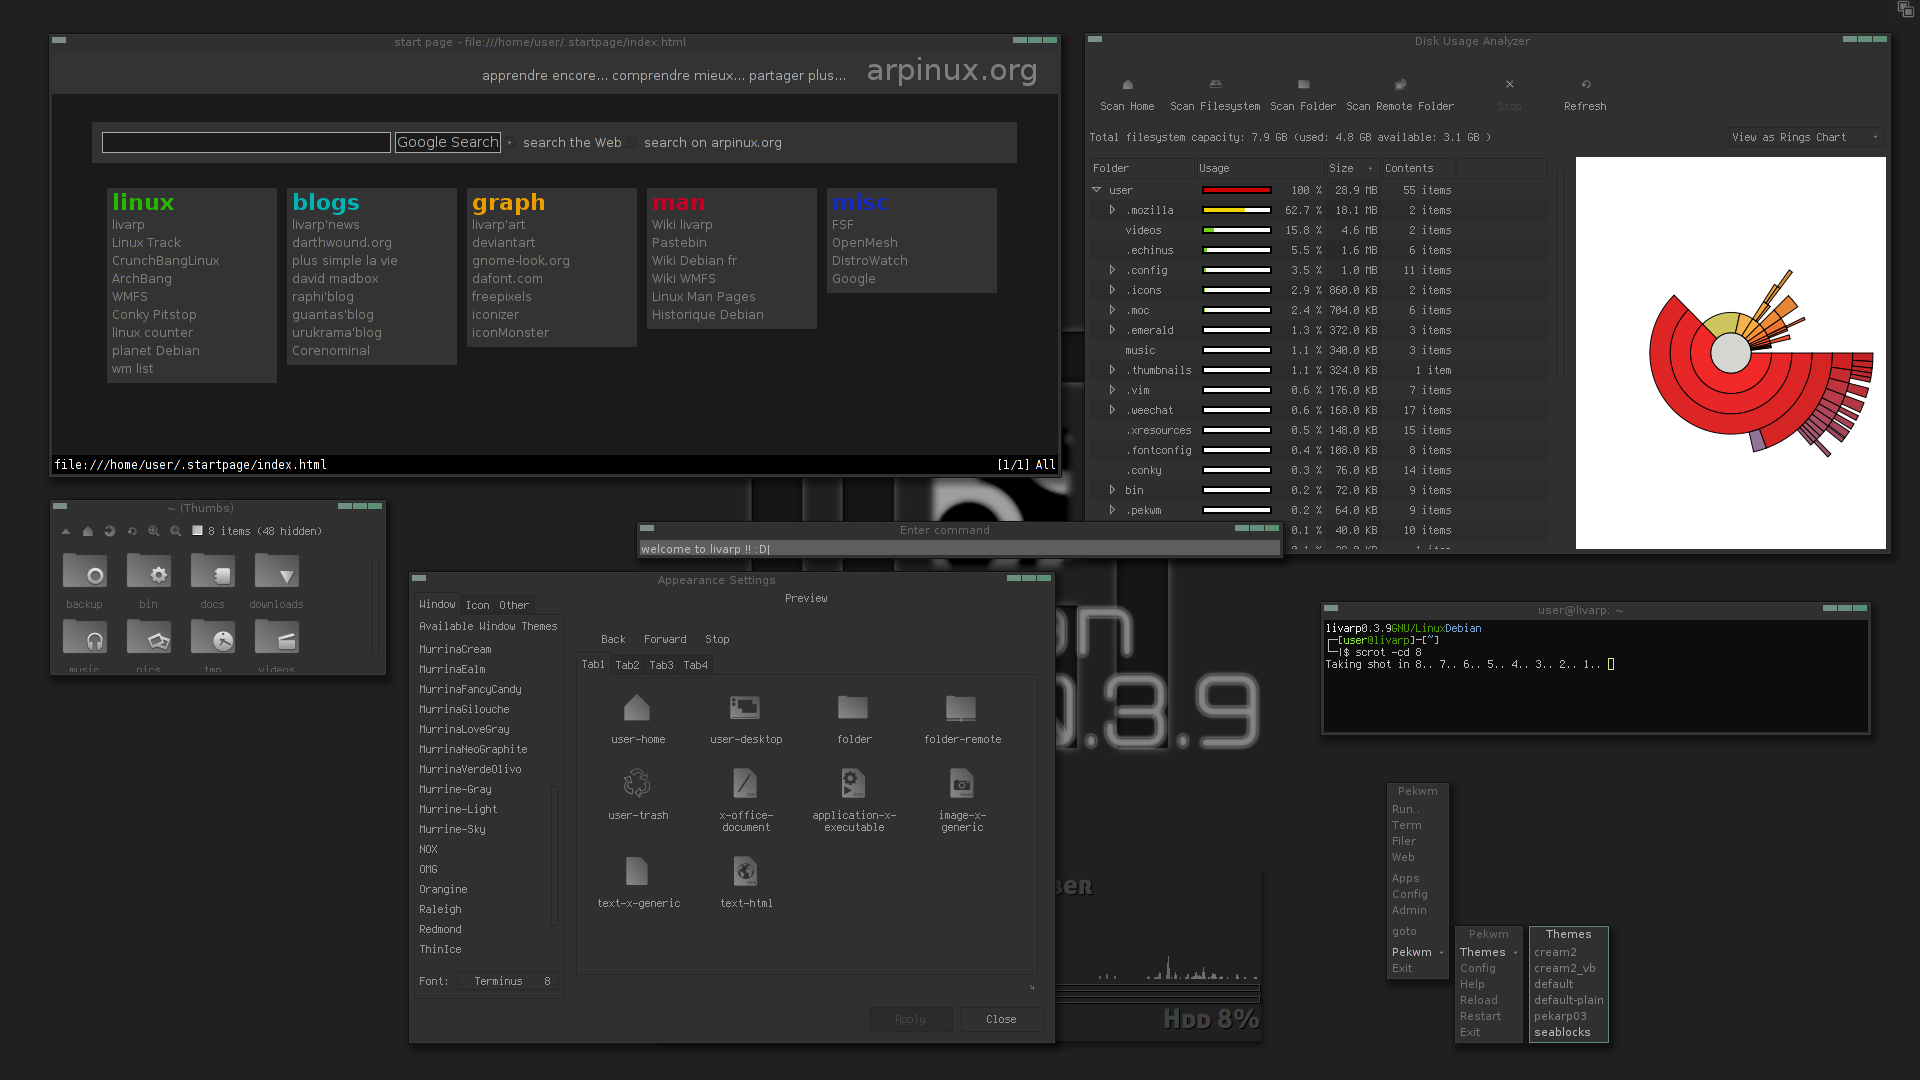Click the window themes list scrollbar

(554, 855)
